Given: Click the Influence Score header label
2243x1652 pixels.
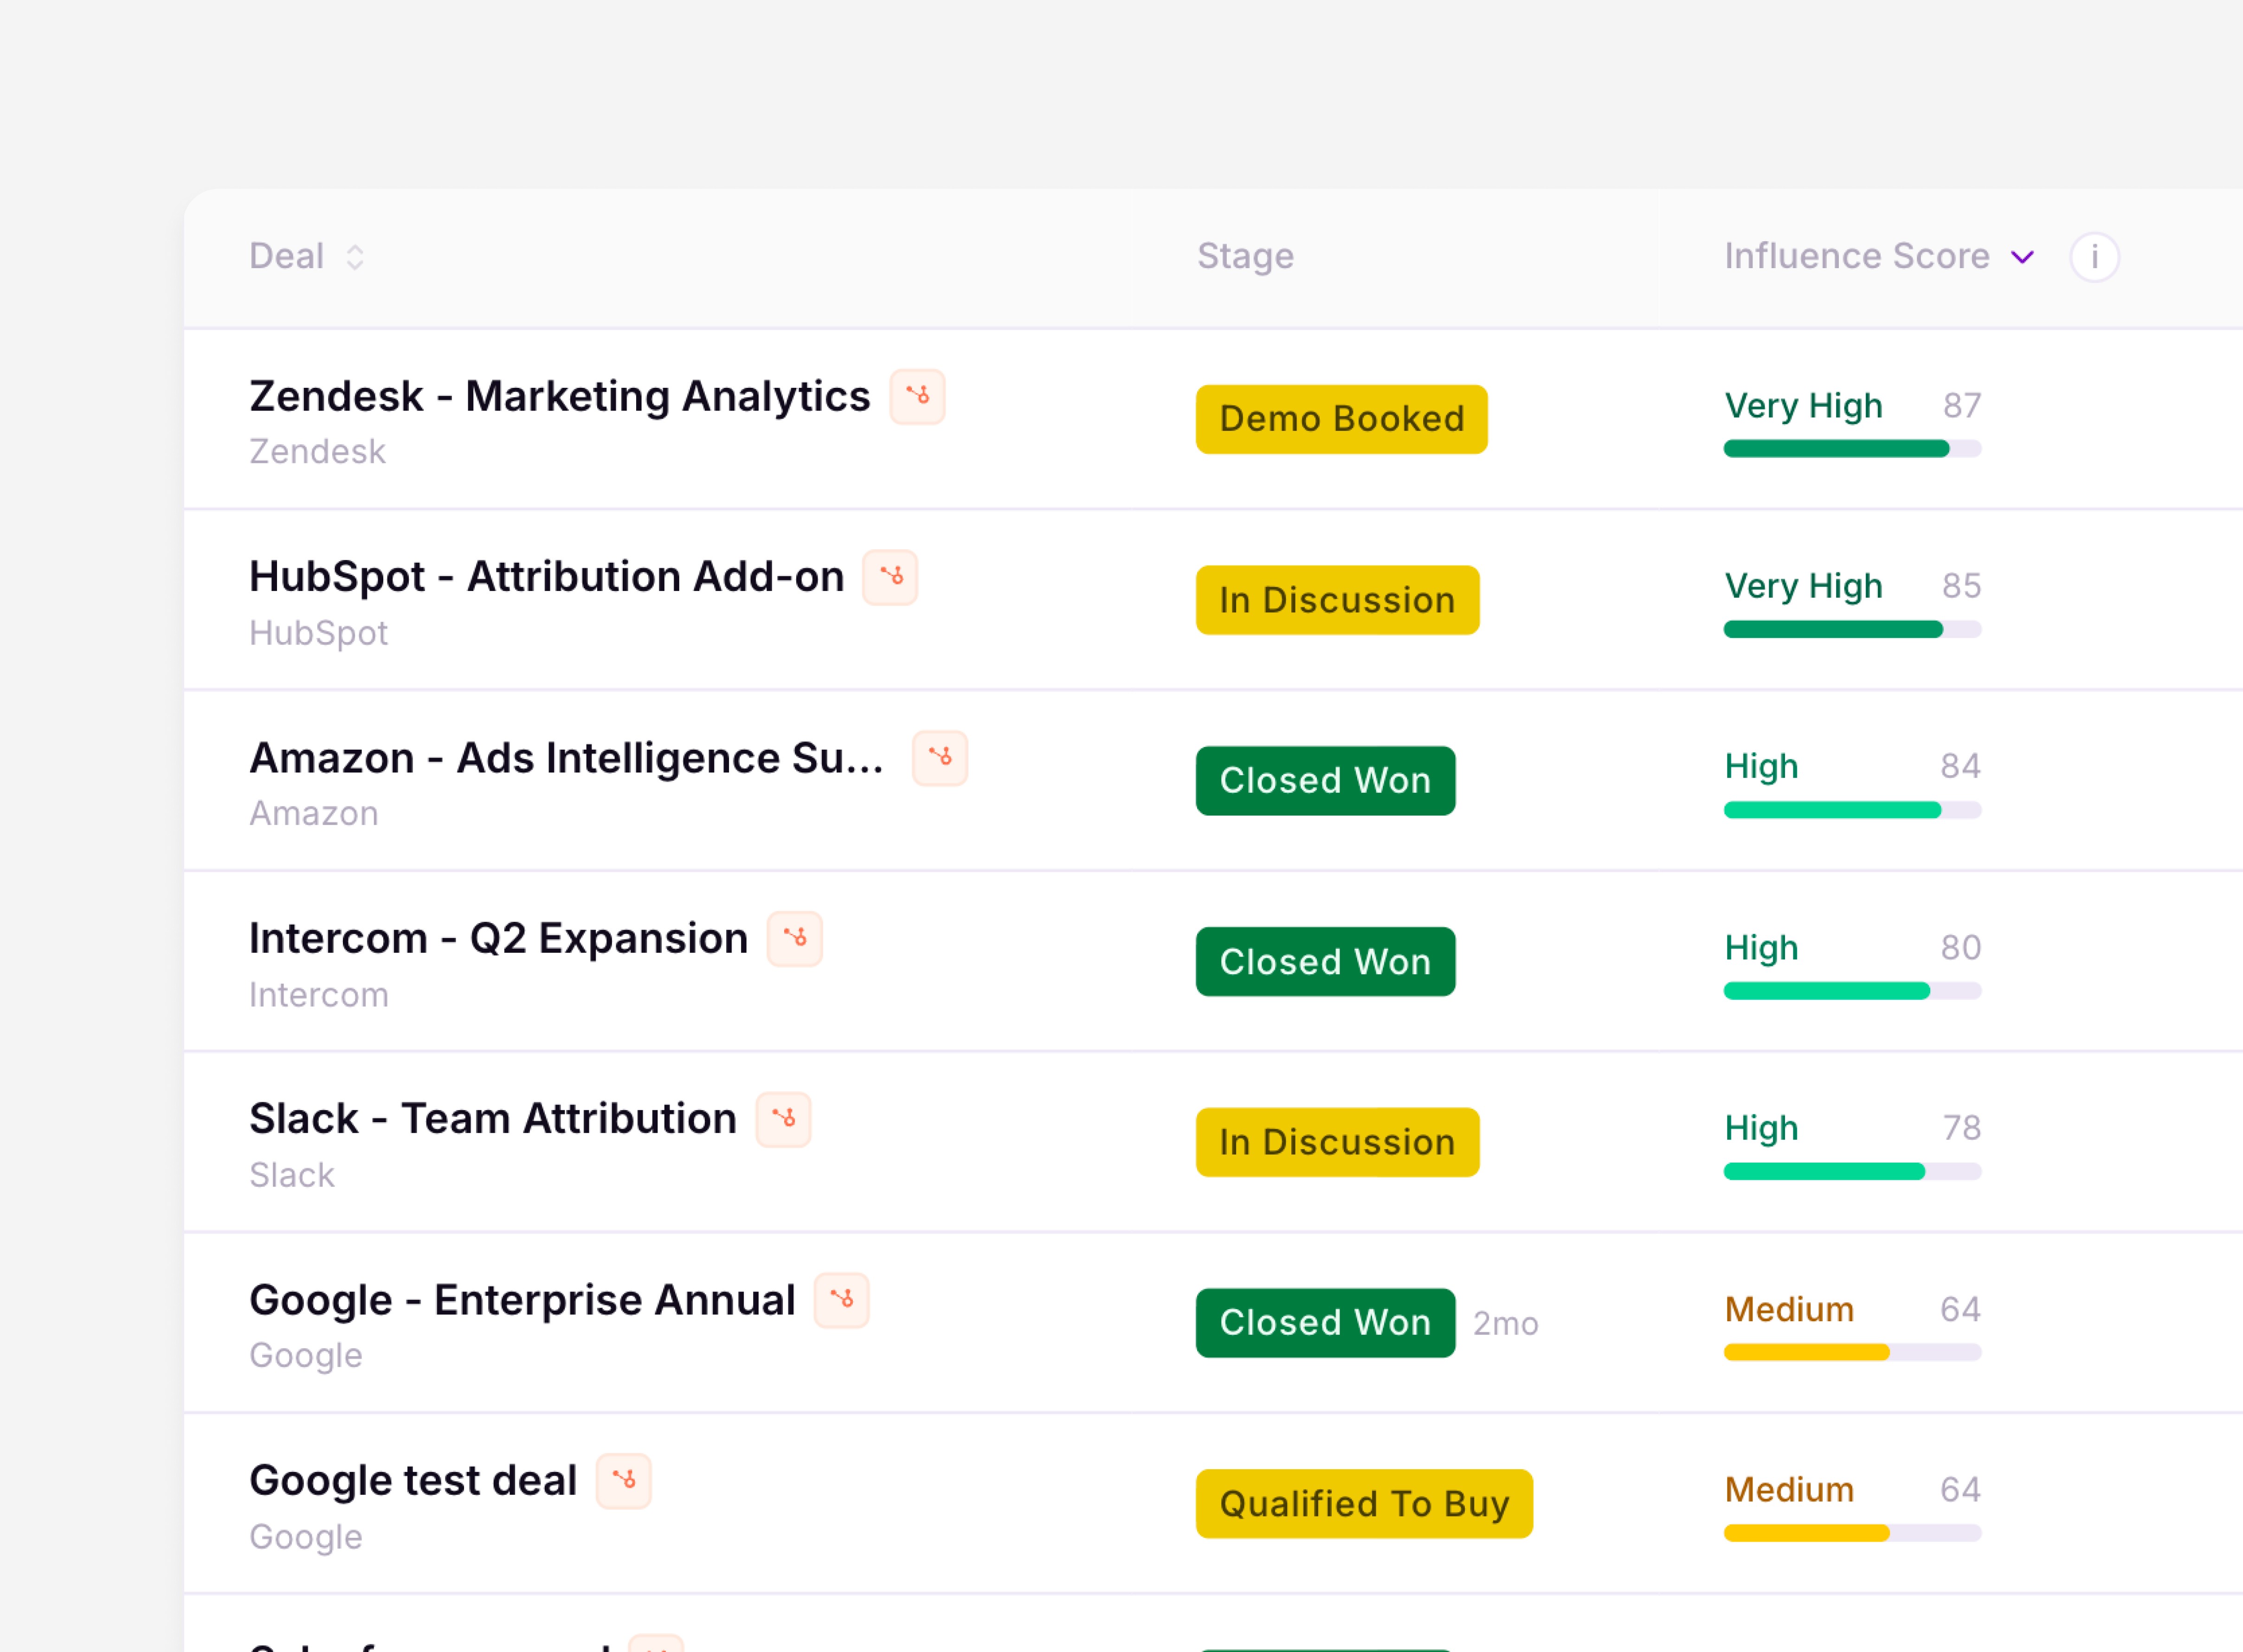Looking at the screenshot, I should (1856, 256).
